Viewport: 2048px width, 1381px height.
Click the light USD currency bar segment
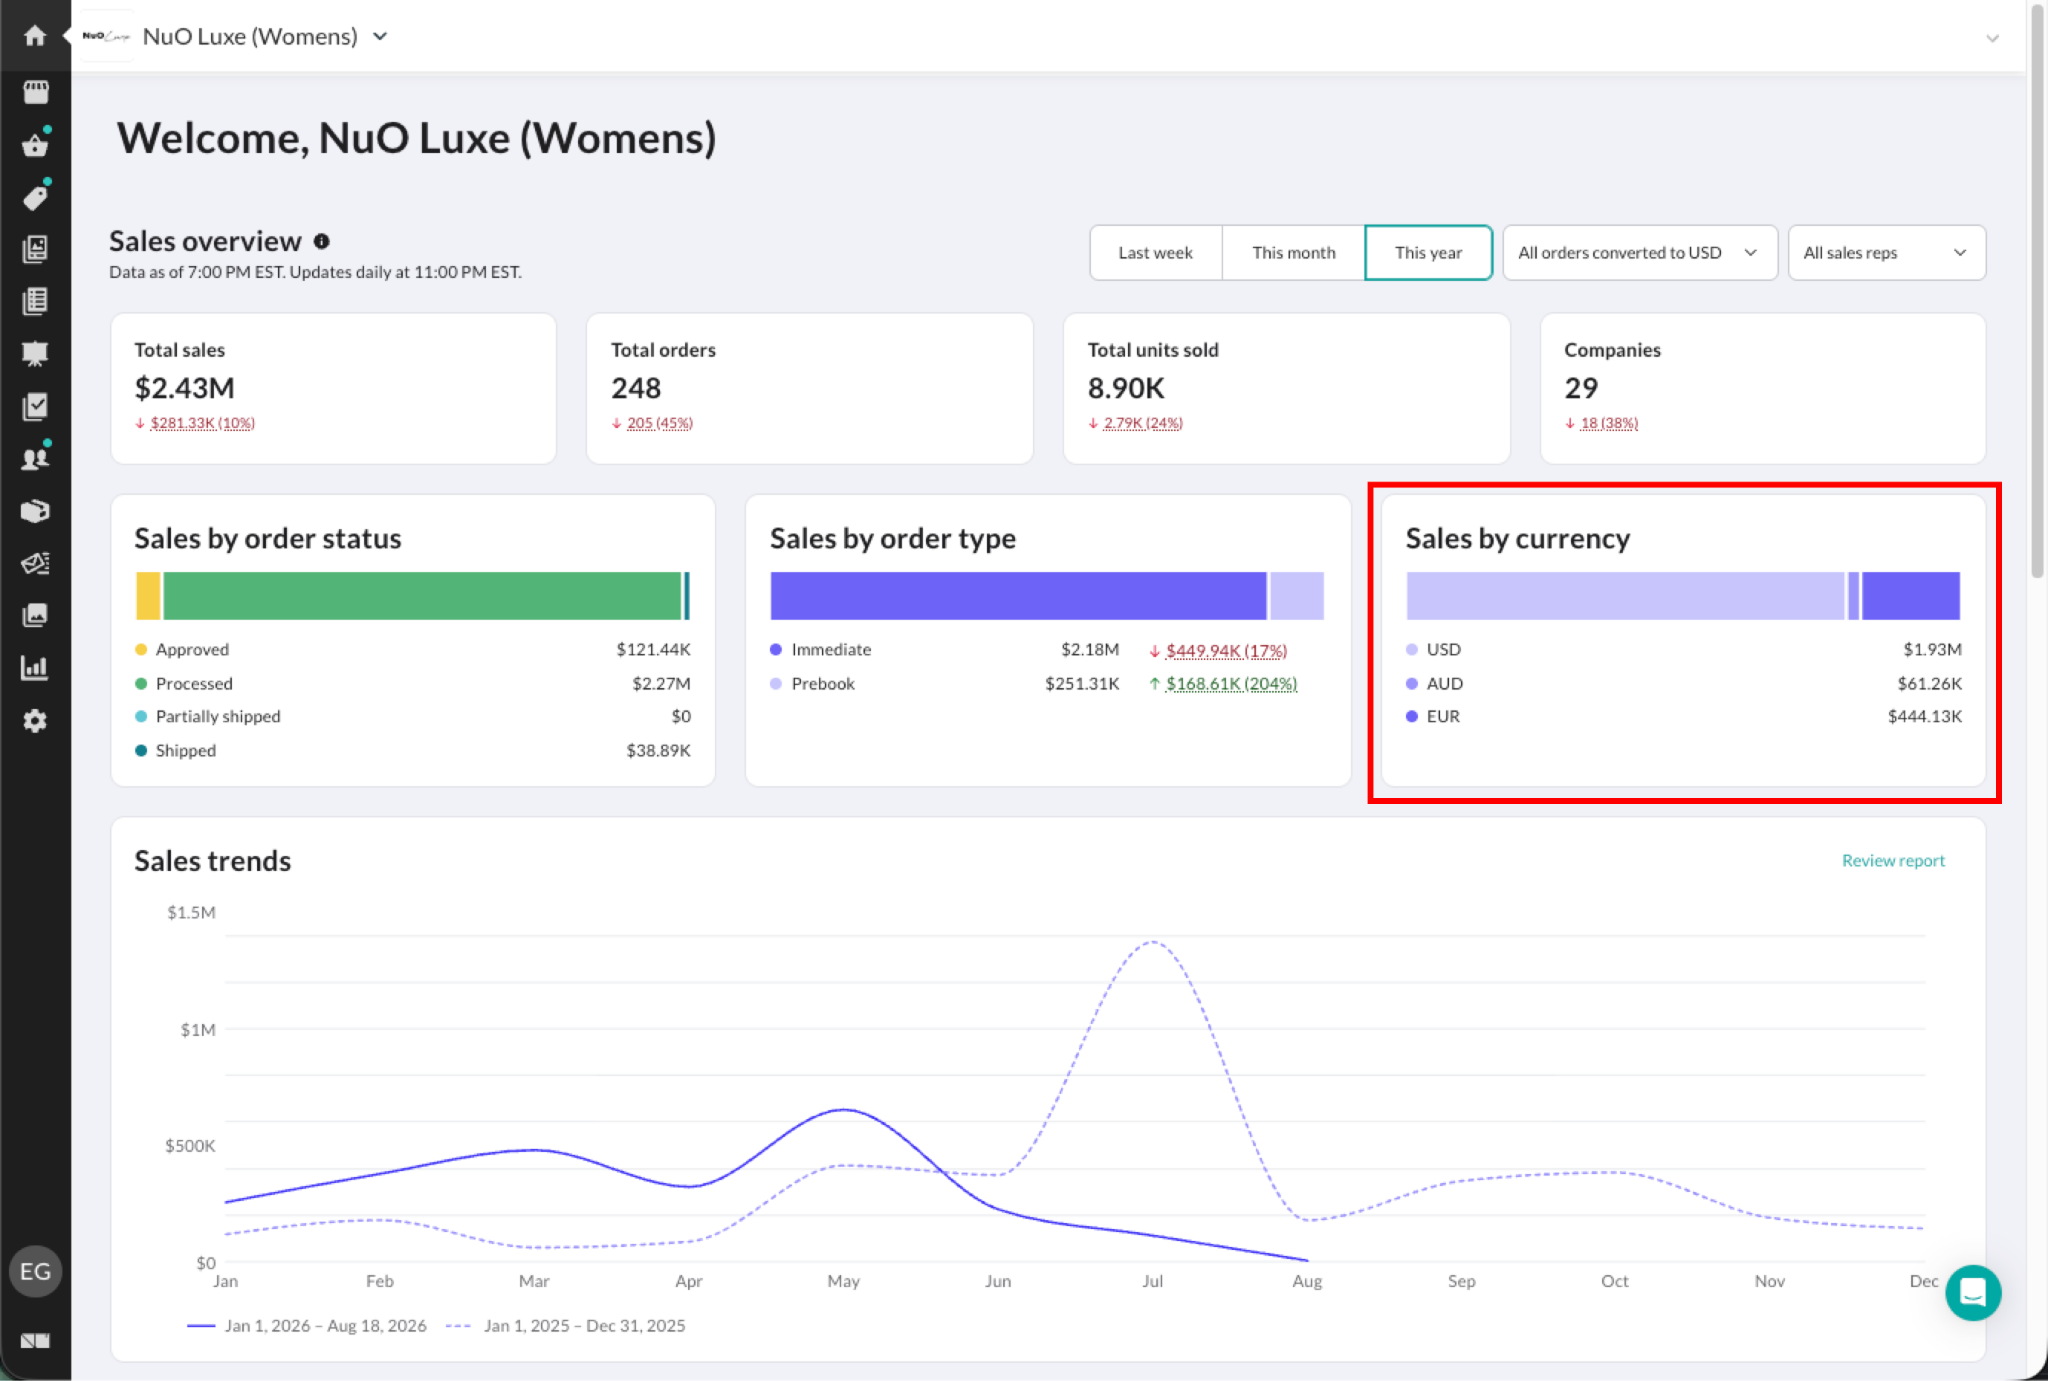pos(1625,596)
